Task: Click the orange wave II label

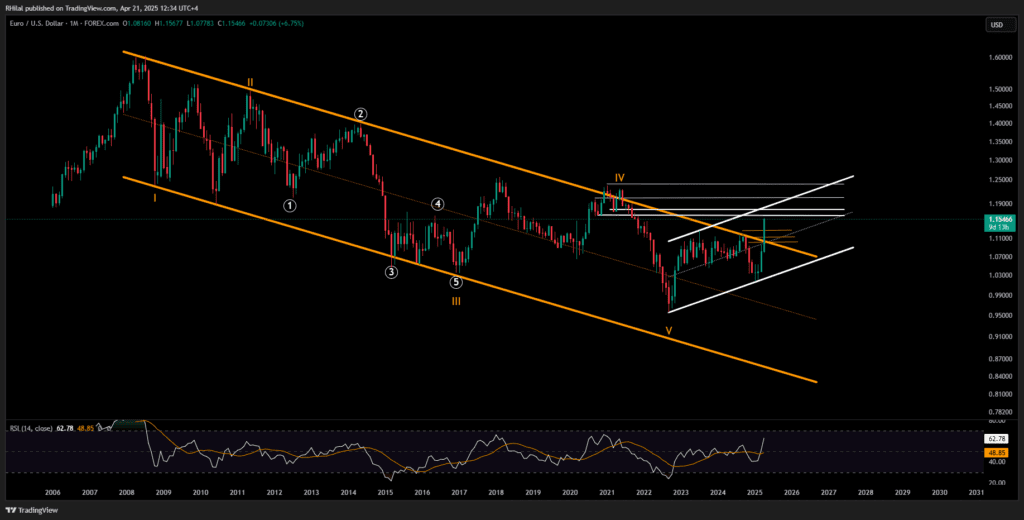Action: pos(250,82)
